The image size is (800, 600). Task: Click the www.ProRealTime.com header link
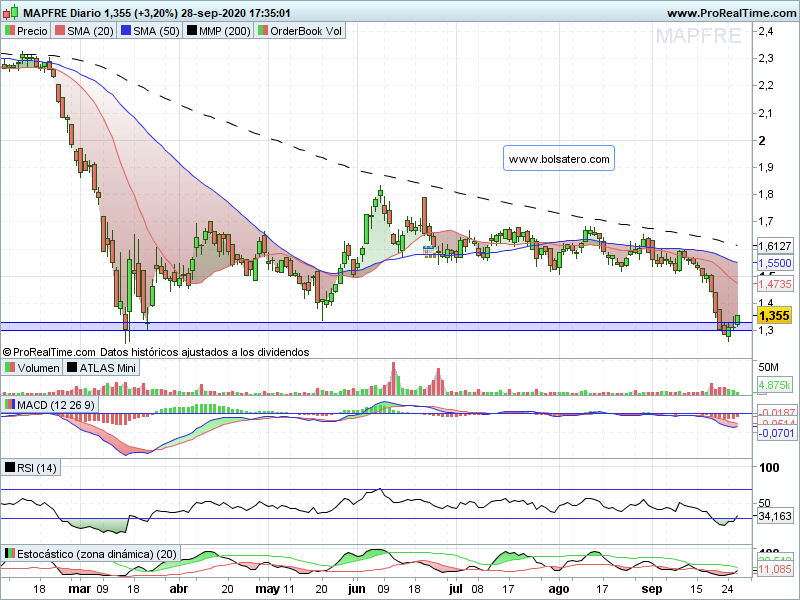click(733, 13)
